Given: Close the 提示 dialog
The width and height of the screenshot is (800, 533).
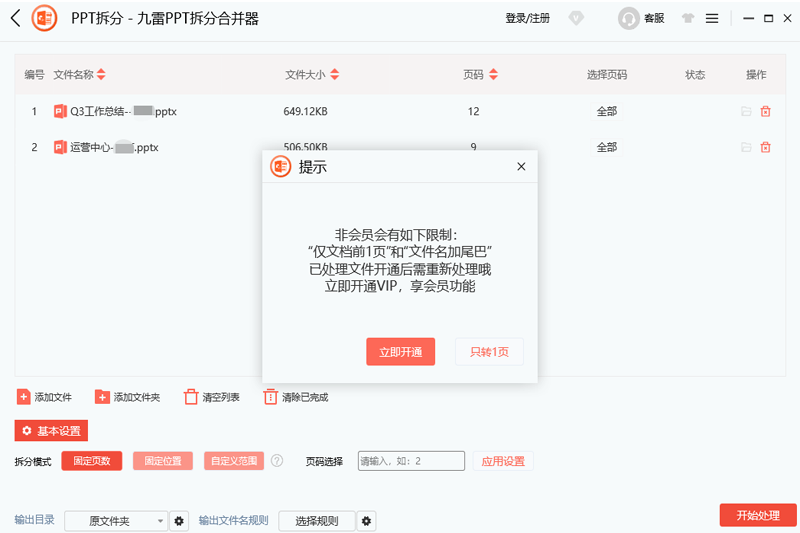Looking at the screenshot, I should (521, 166).
